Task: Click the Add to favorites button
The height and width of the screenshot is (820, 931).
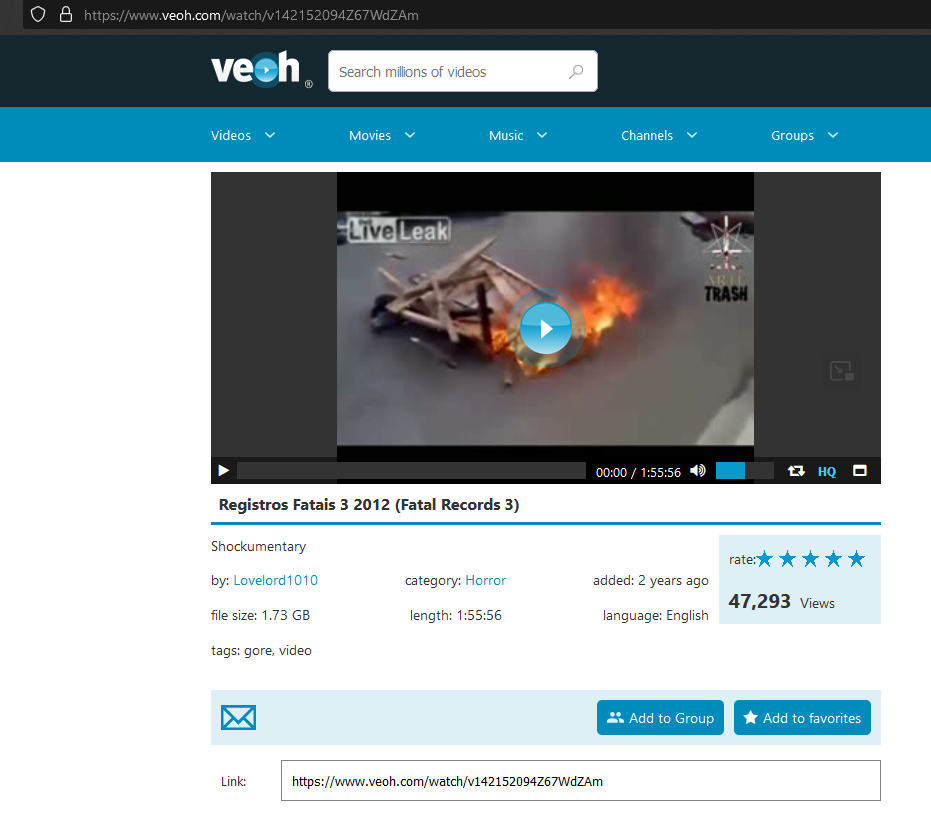Action: pos(802,717)
